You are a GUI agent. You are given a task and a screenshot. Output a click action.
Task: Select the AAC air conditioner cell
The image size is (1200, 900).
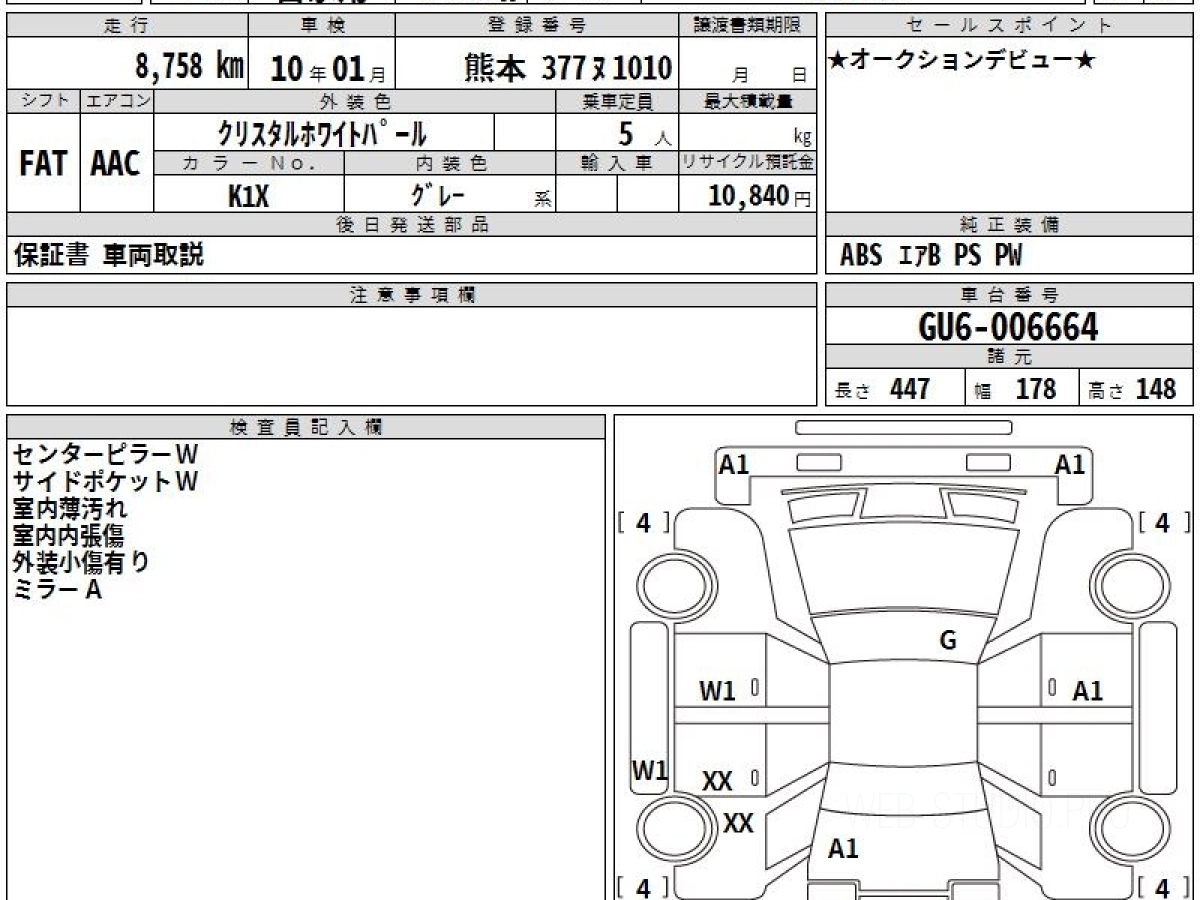116,164
